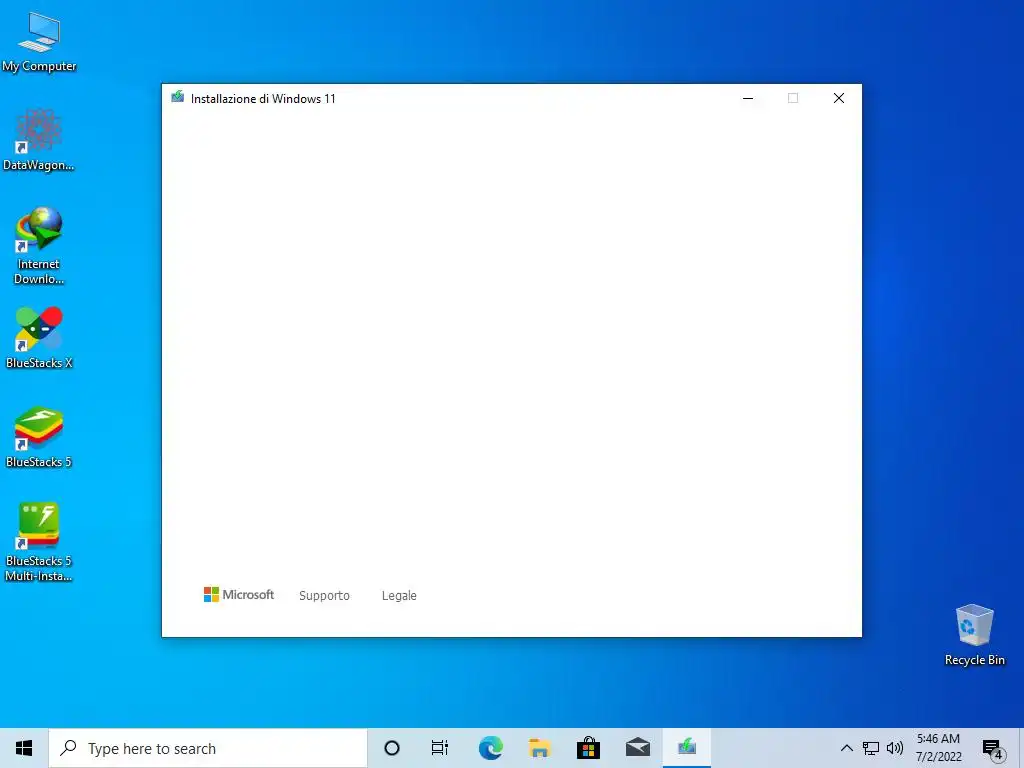1024x768 pixels.
Task: Open Microsoft Store from taskbar
Action: [588, 748]
